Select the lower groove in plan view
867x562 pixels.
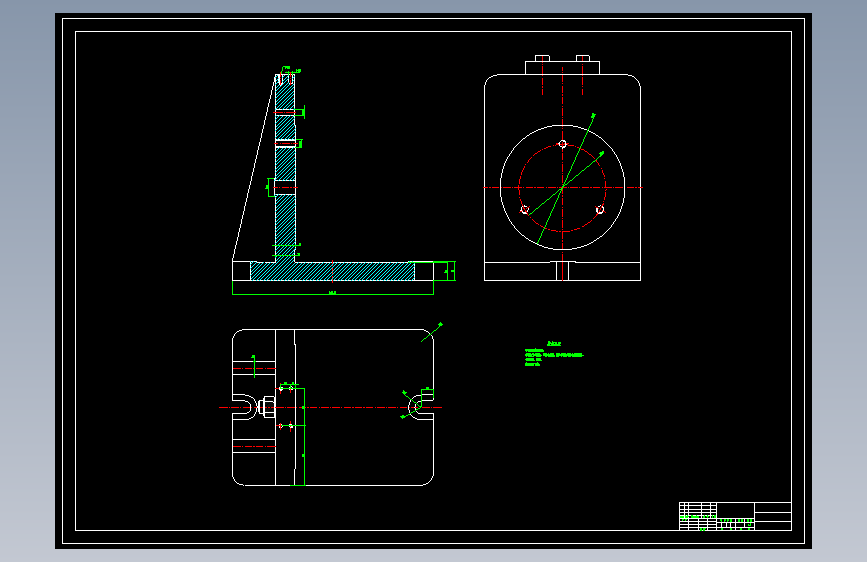[x=254, y=446]
